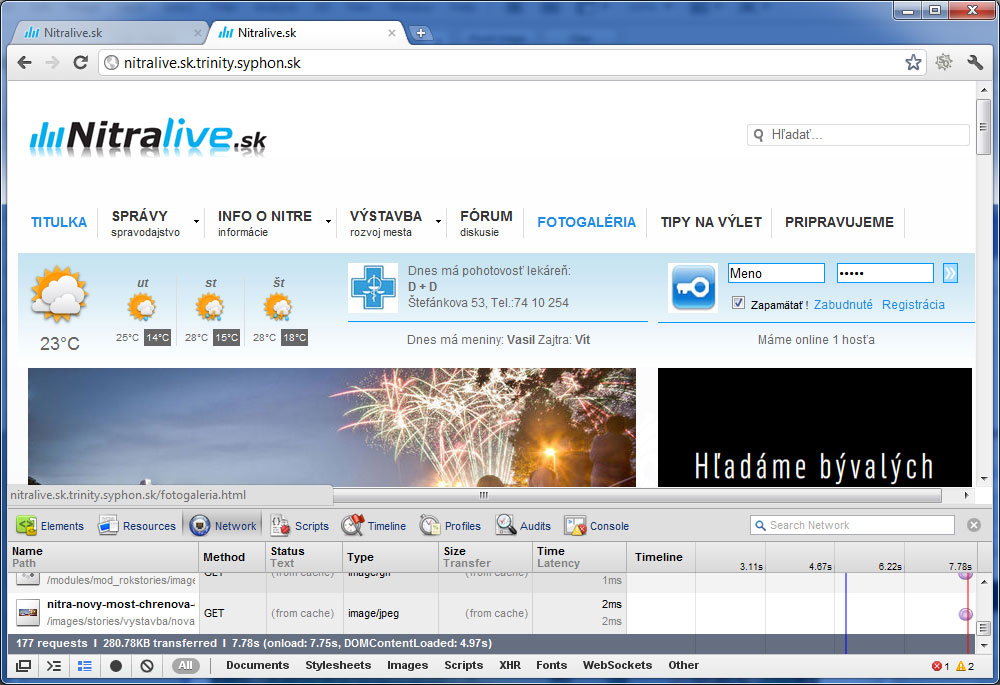Expand the INFO O NITRE dropdown arrow
The width and height of the screenshot is (1000, 685).
(328, 221)
